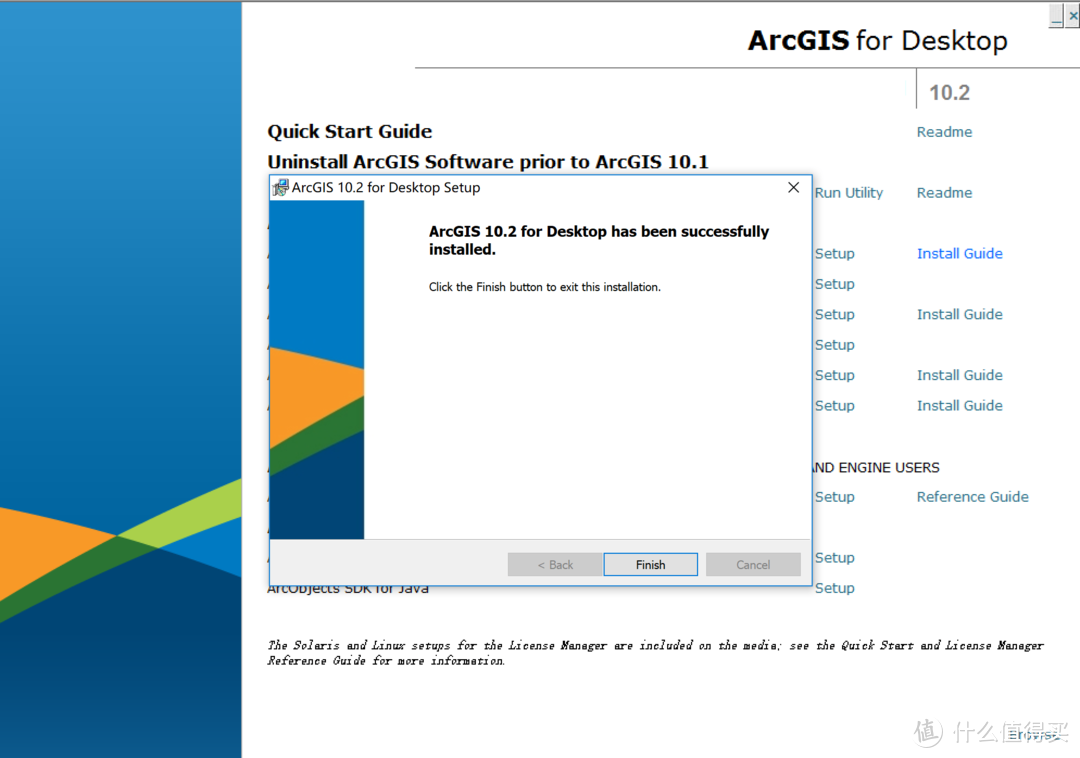Click the ArcGIS 10.2 for Desktop Setup title text
Image resolution: width=1080 pixels, height=758 pixels.
pos(386,187)
